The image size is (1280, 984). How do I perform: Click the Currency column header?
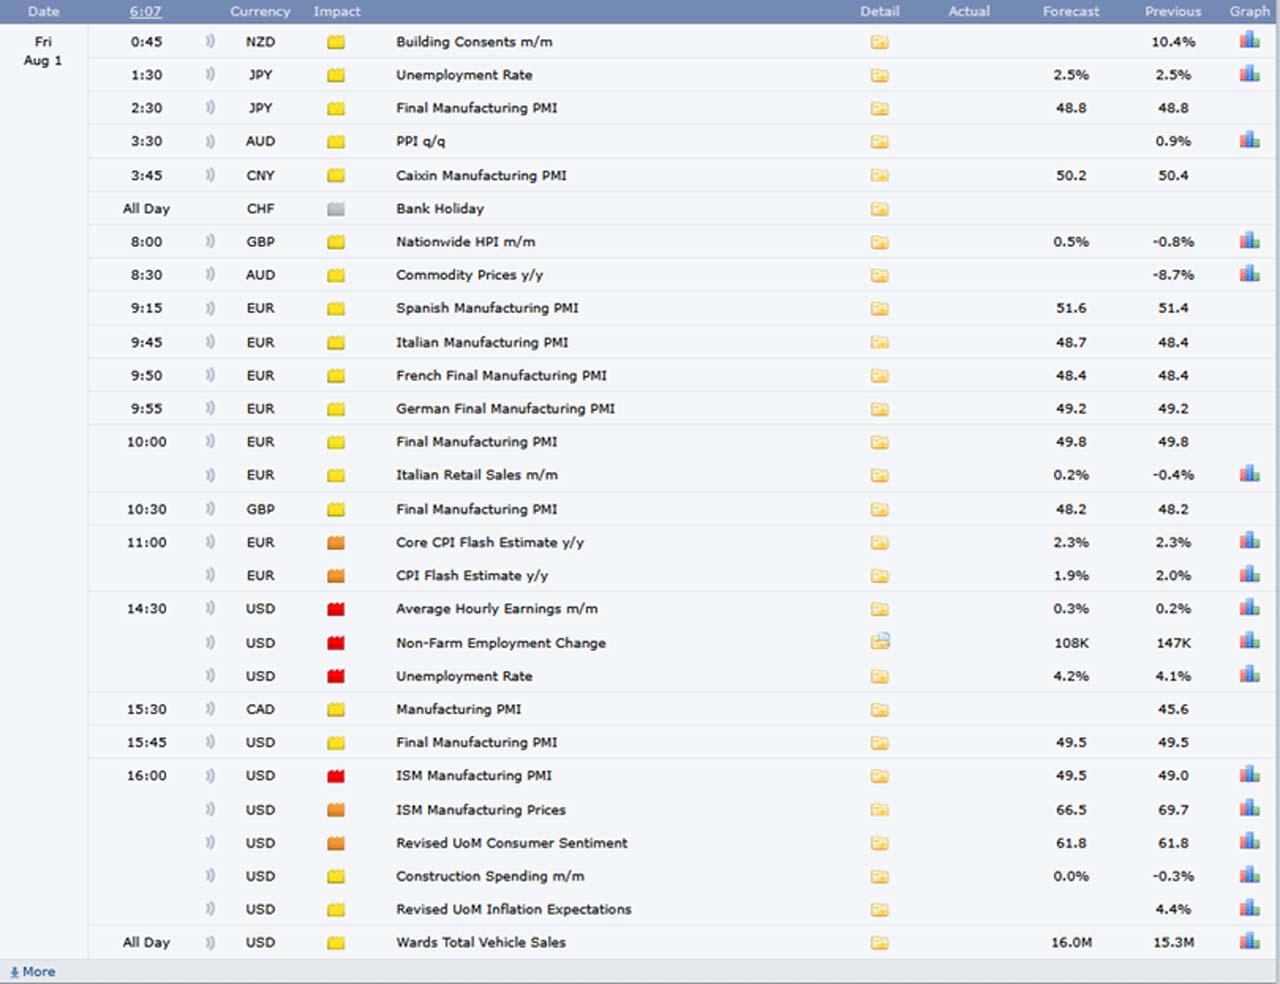(x=260, y=11)
